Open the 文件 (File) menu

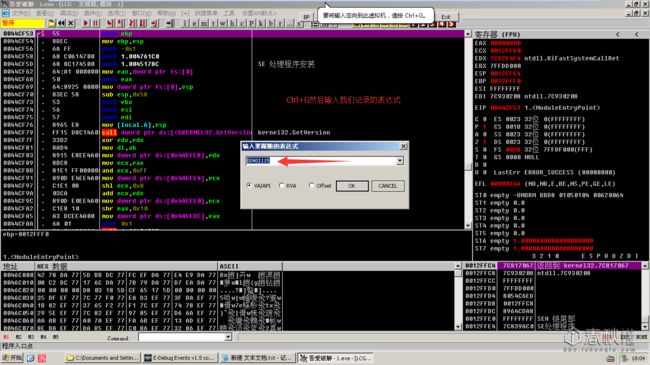coord(21,13)
